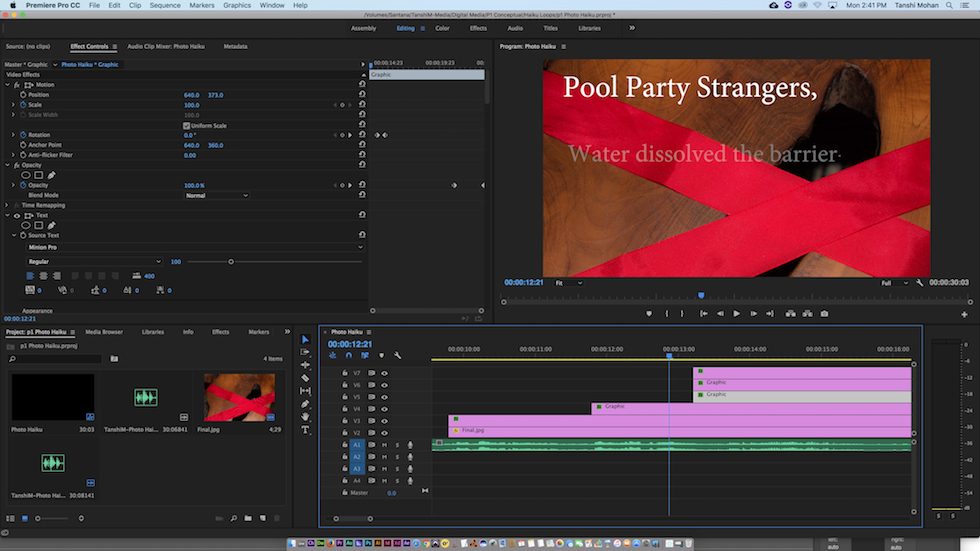Open Regular font style dropdown
The height and width of the screenshot is (551, 980).
[94, 262]
